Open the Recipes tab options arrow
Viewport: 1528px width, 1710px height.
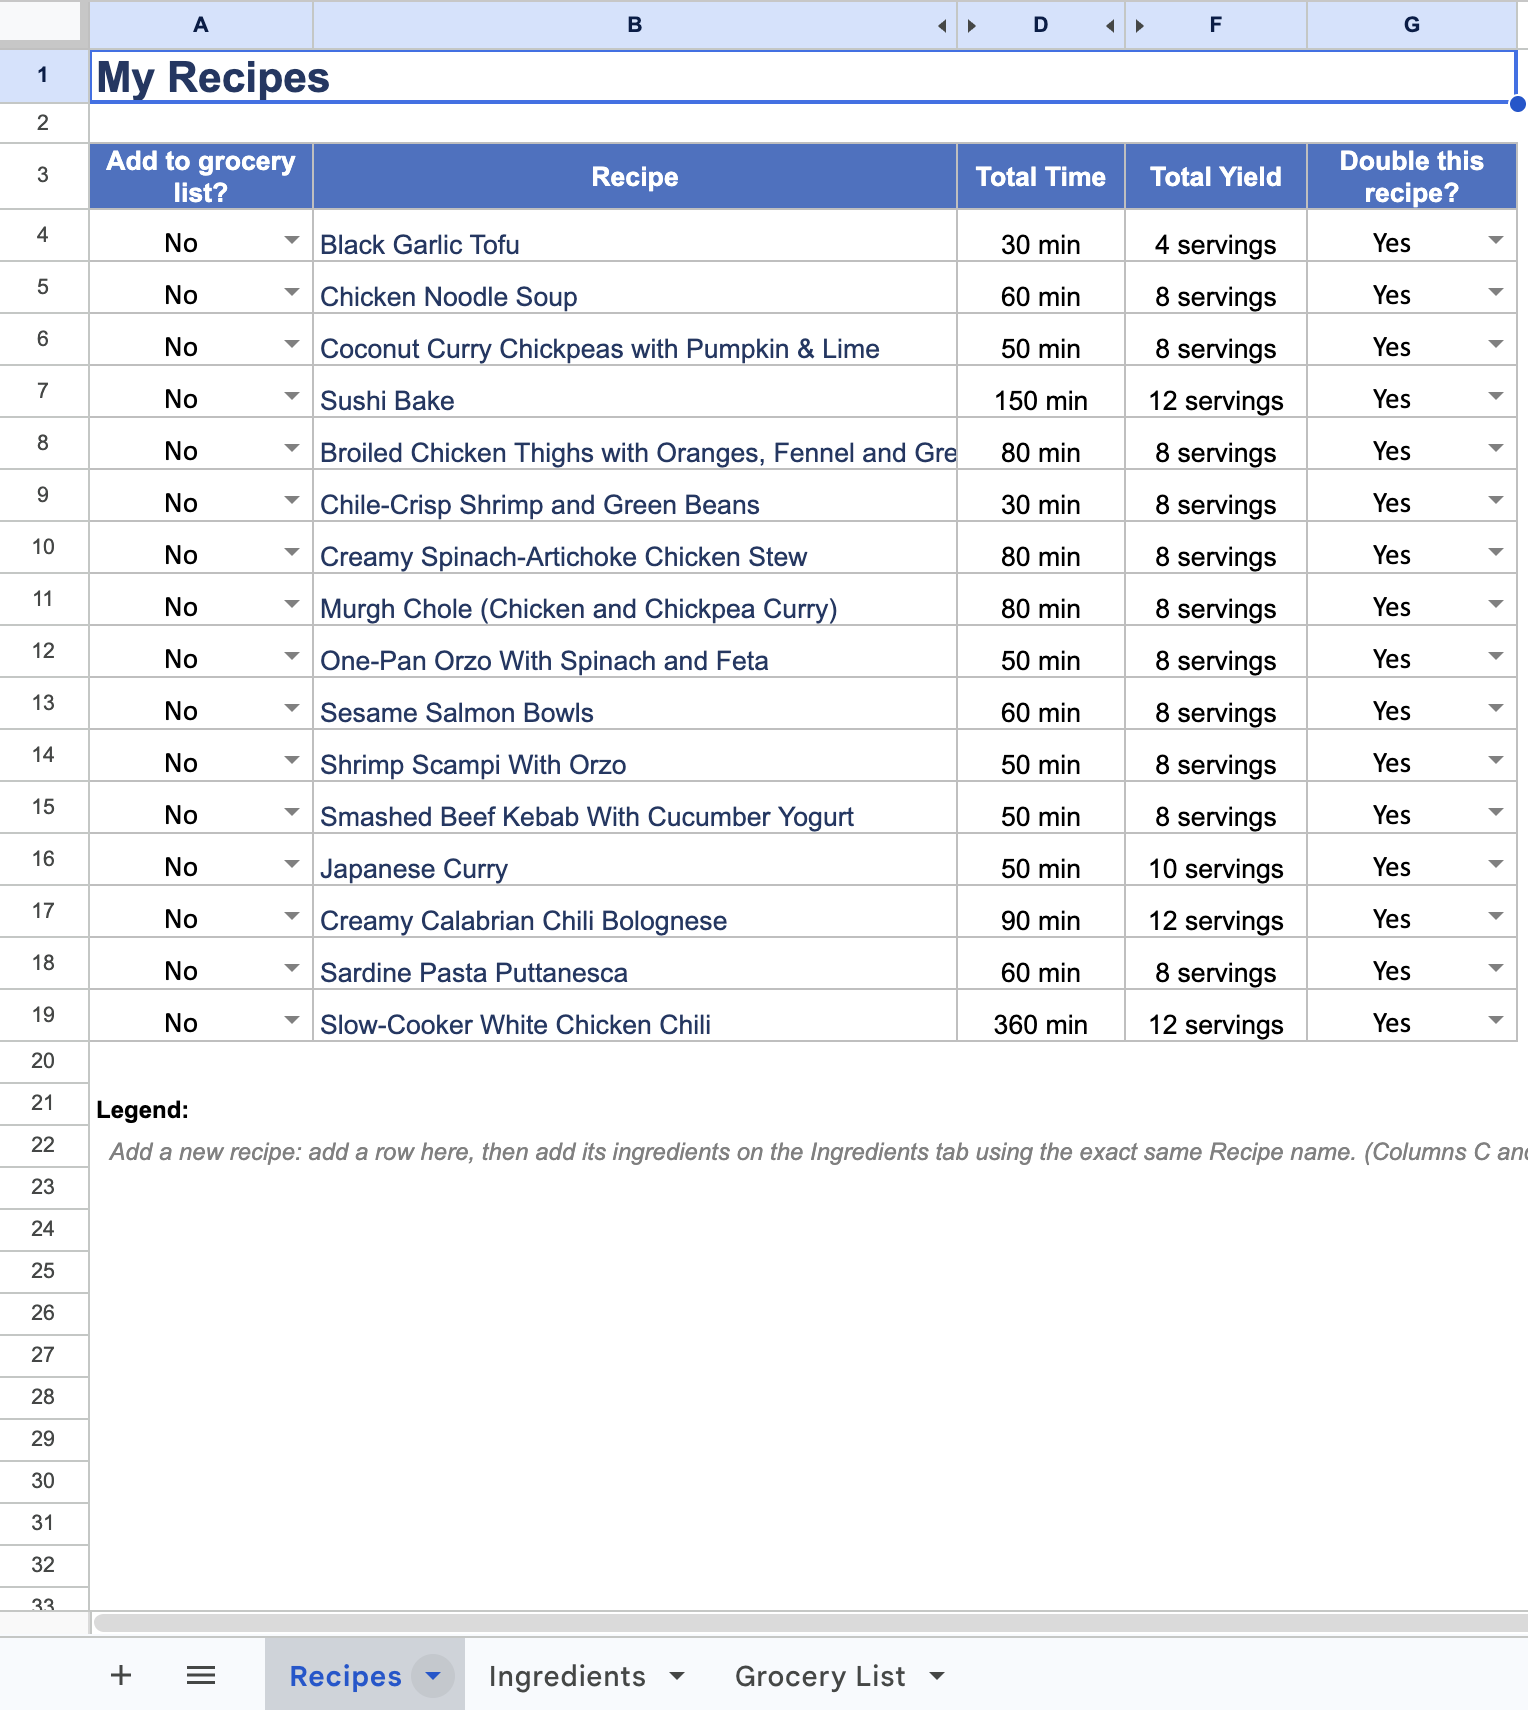(433, 1675)
